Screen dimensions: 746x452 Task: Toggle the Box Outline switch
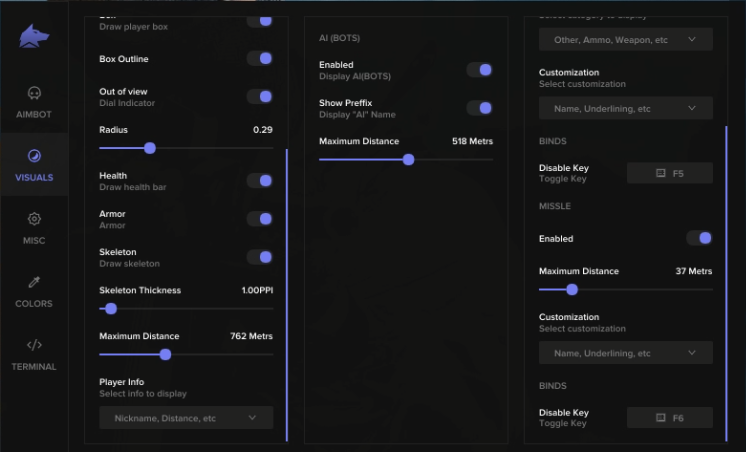click(x=259, y=59)
